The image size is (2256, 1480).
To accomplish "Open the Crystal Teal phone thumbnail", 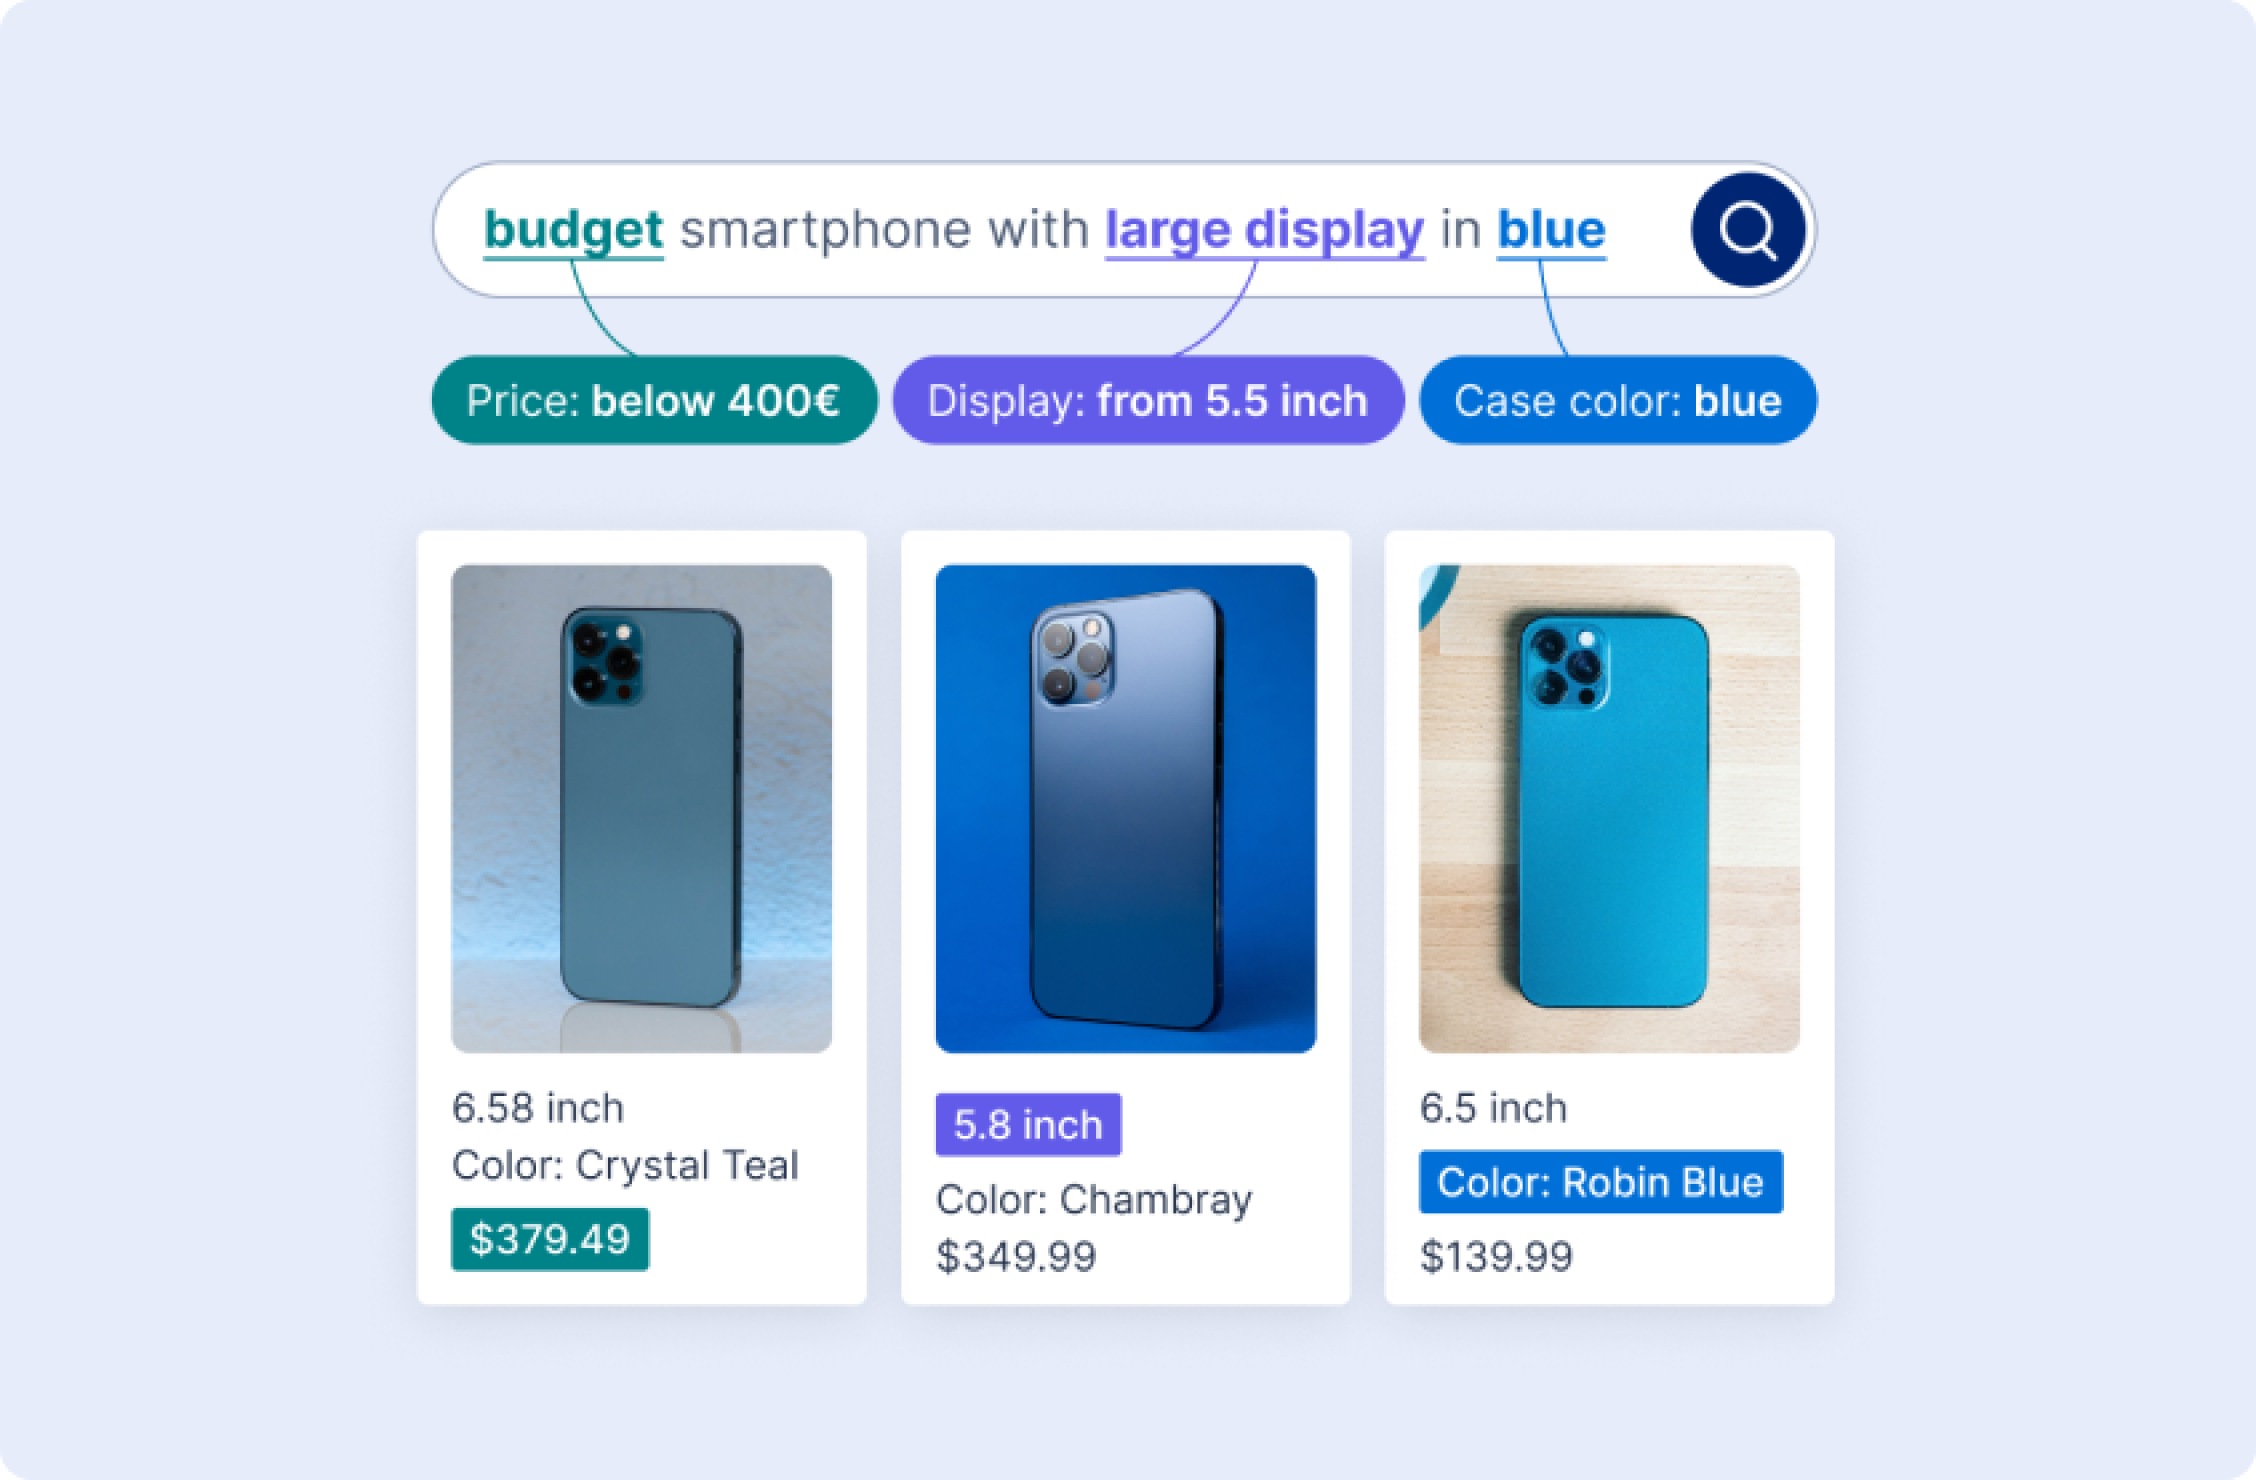I will pyautogui.click(x=642, y=808).
